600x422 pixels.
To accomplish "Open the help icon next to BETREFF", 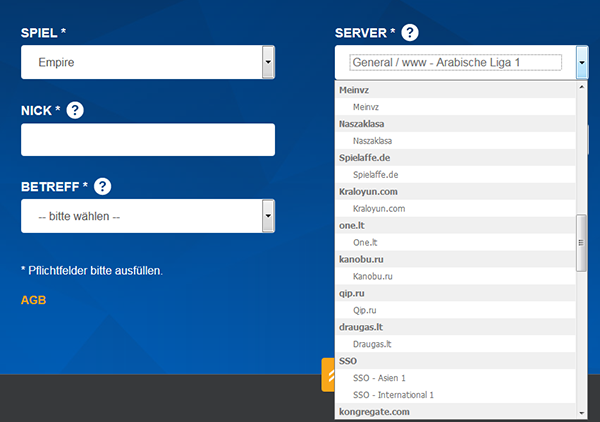I will 103,186.
